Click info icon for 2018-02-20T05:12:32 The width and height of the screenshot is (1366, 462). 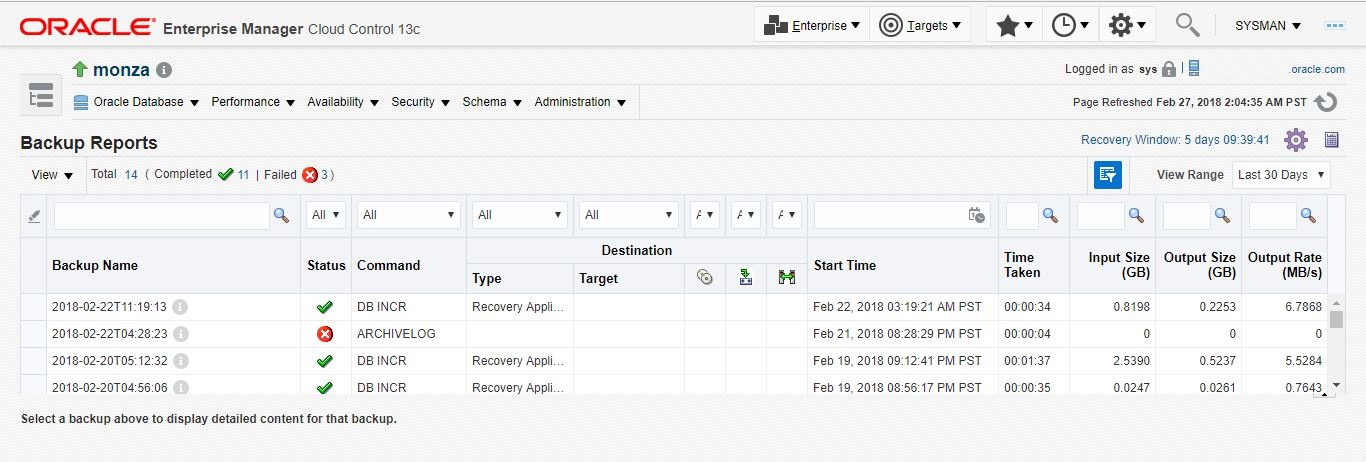tap(180, 361)
